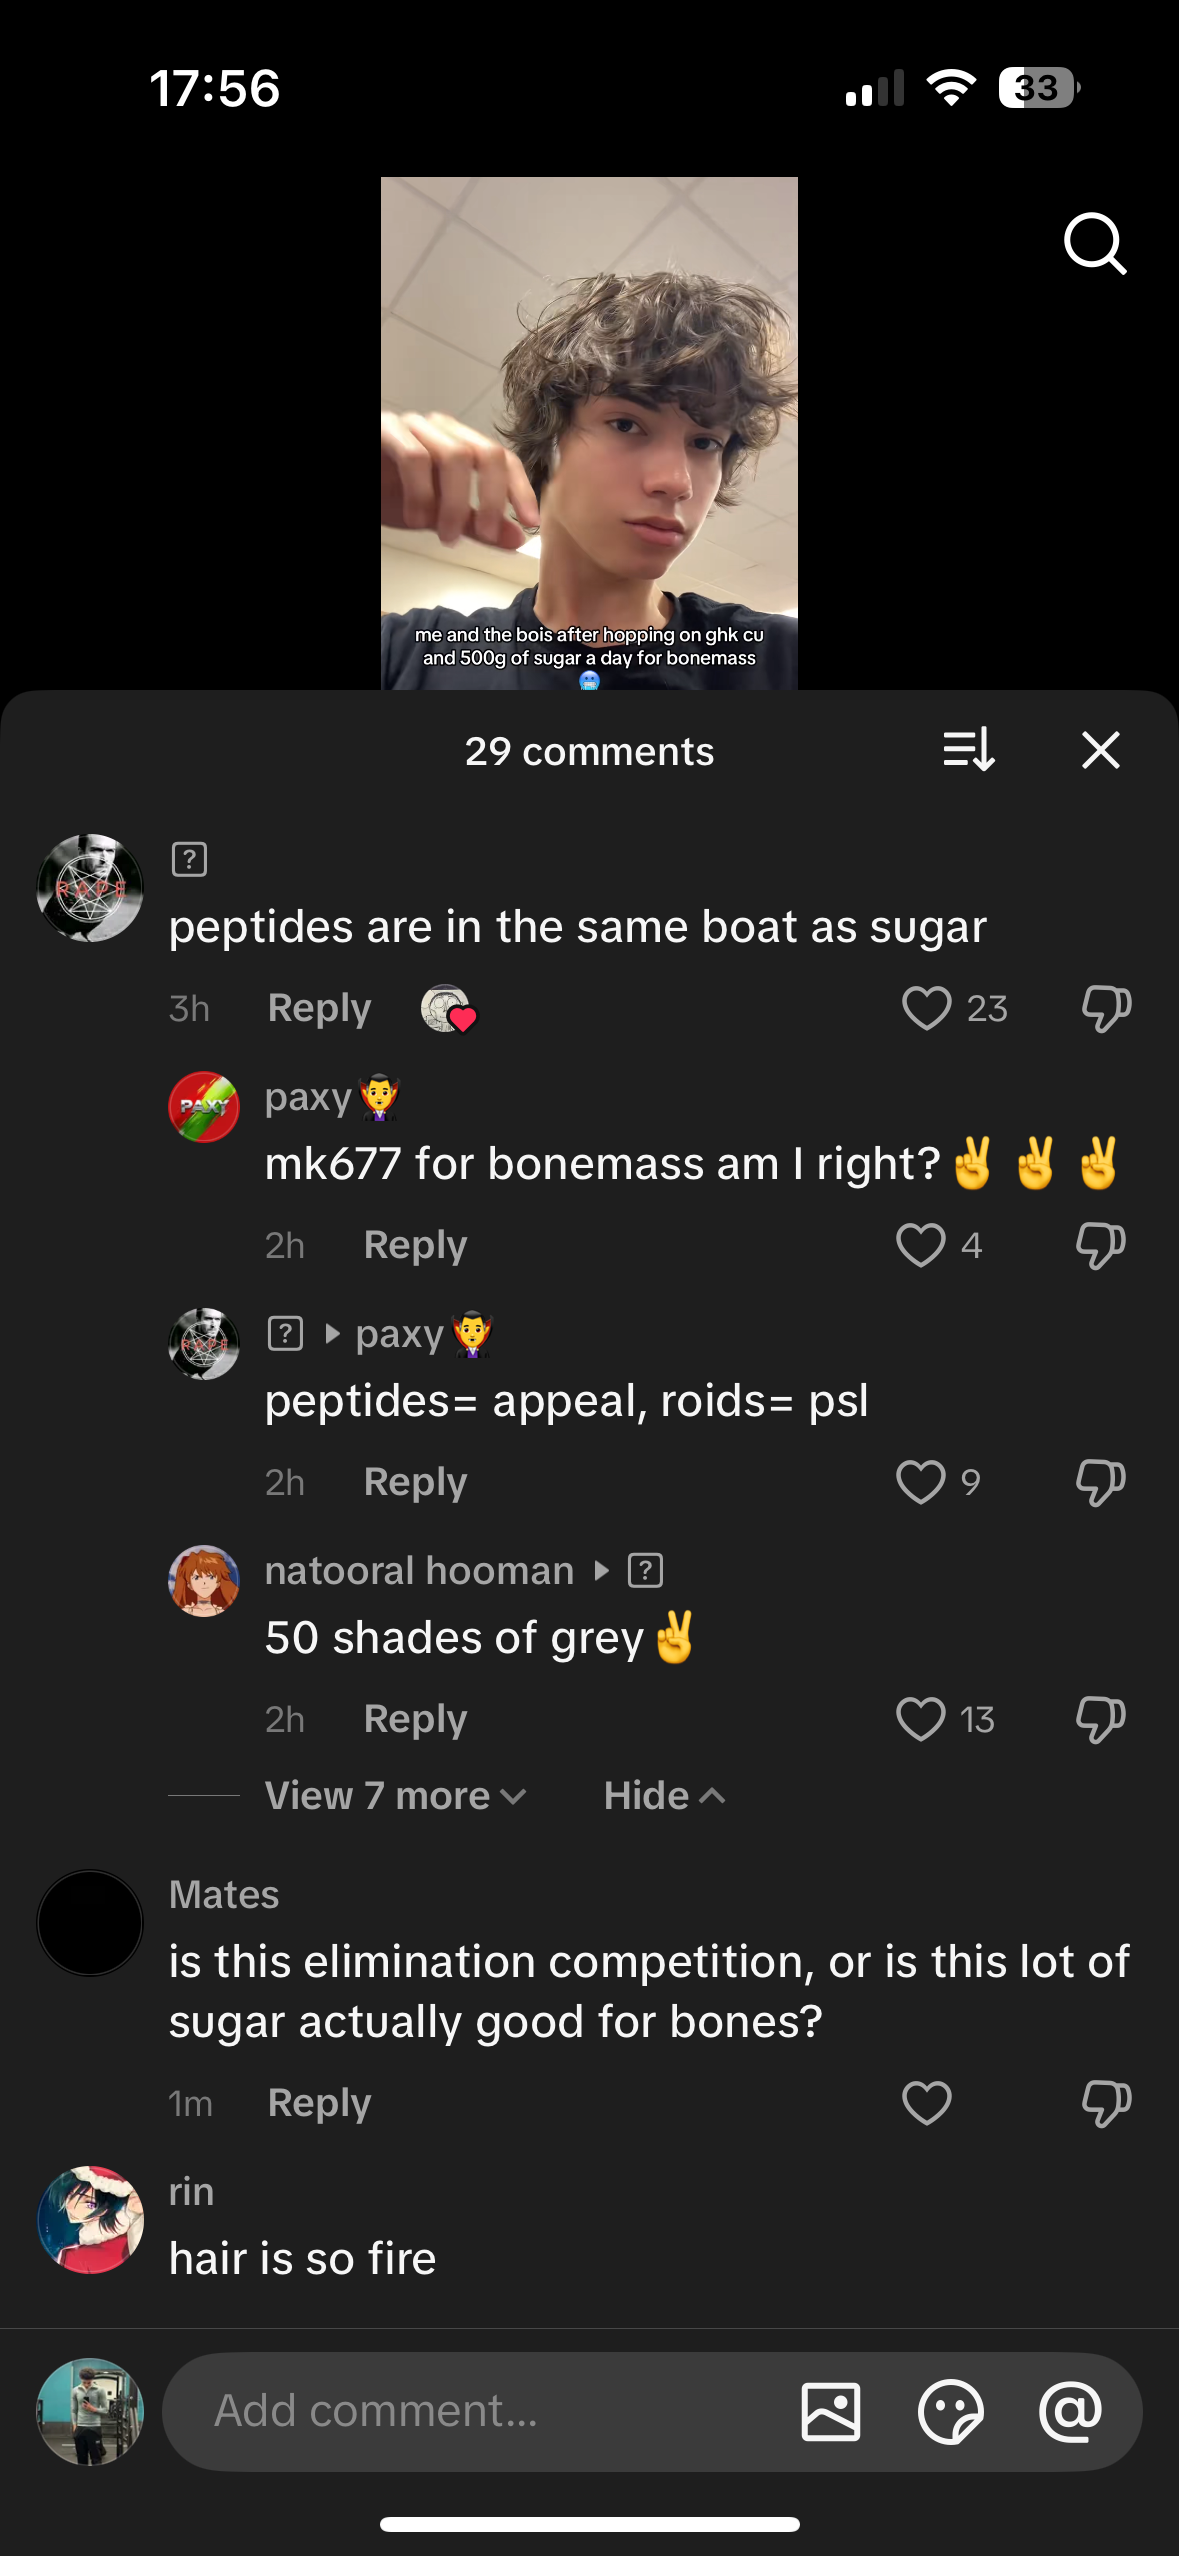Reply to the Mates comment
Viewport: 1179px width, 2556px height.
point(319,2102)
